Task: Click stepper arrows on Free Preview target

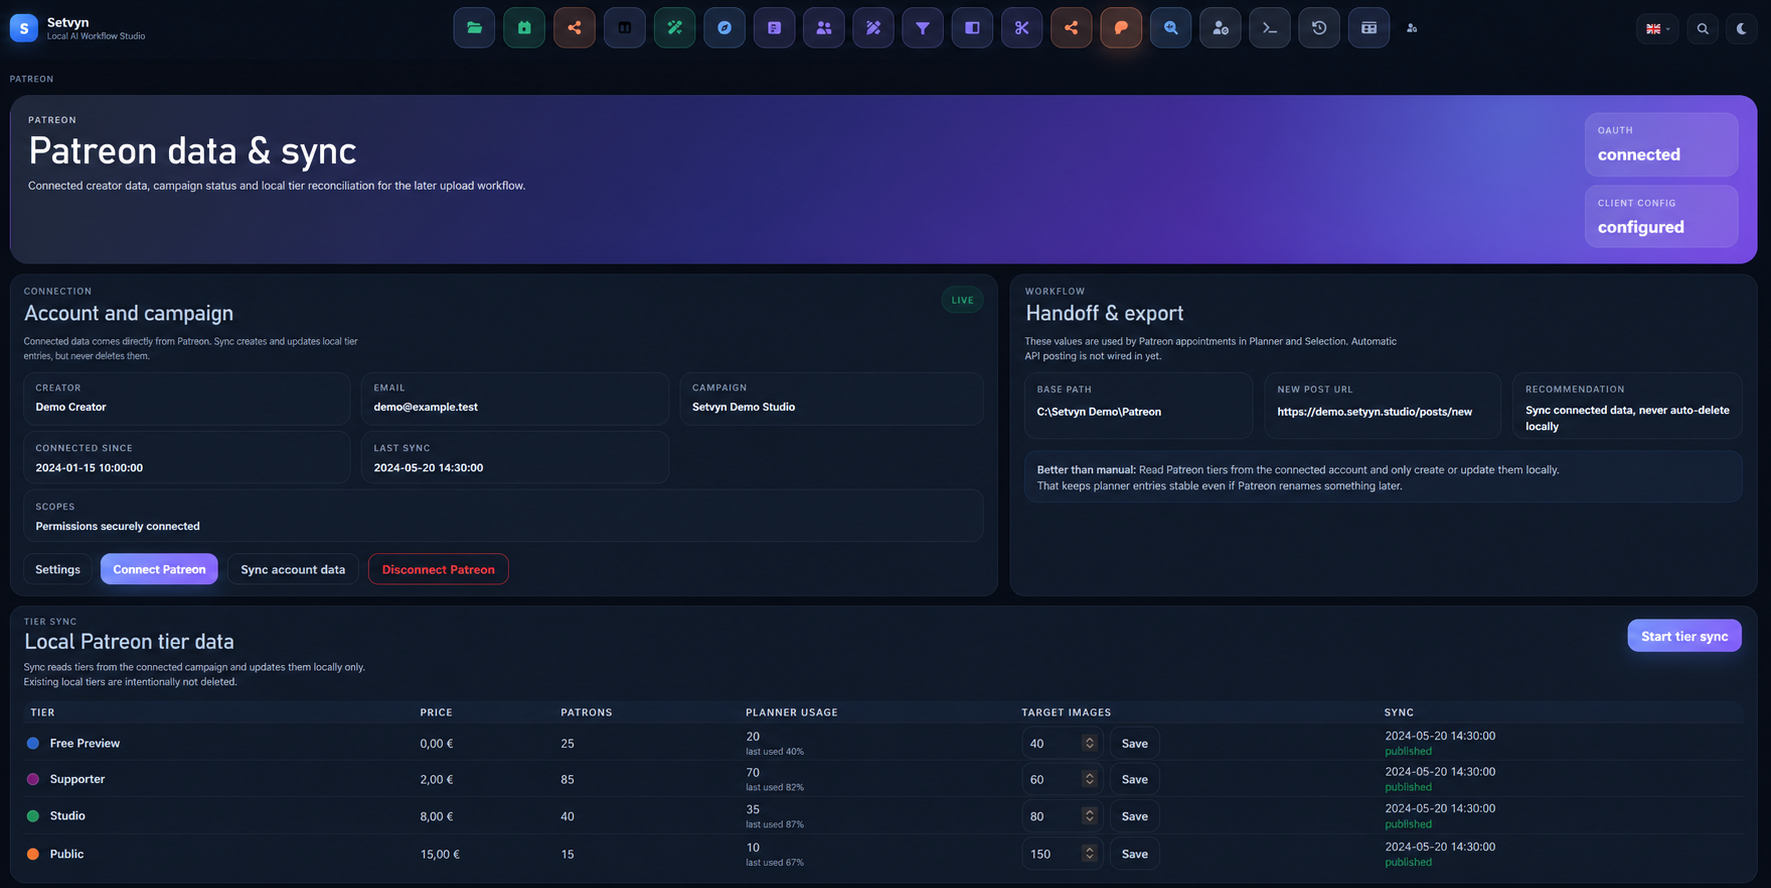Action: point(1090,743)
